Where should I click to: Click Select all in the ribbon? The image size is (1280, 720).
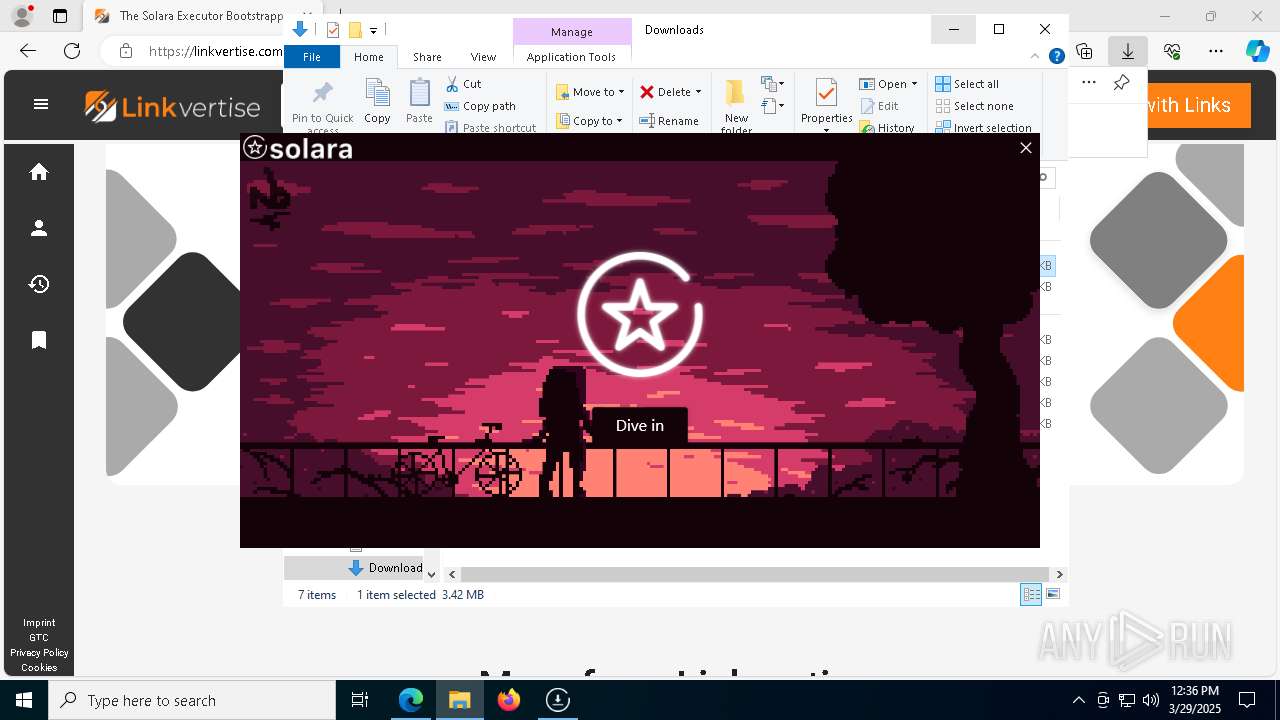click(967, 84)
